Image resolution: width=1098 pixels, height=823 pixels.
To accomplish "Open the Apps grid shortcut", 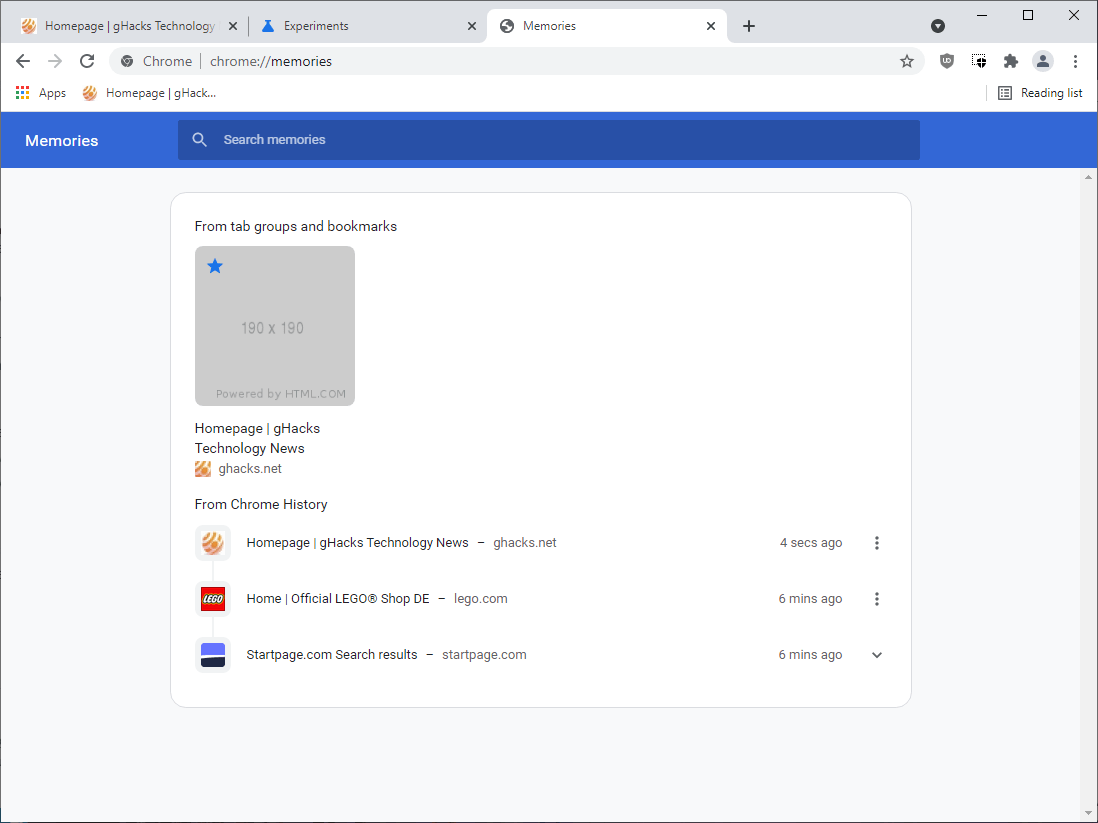I will click(41, 92).
